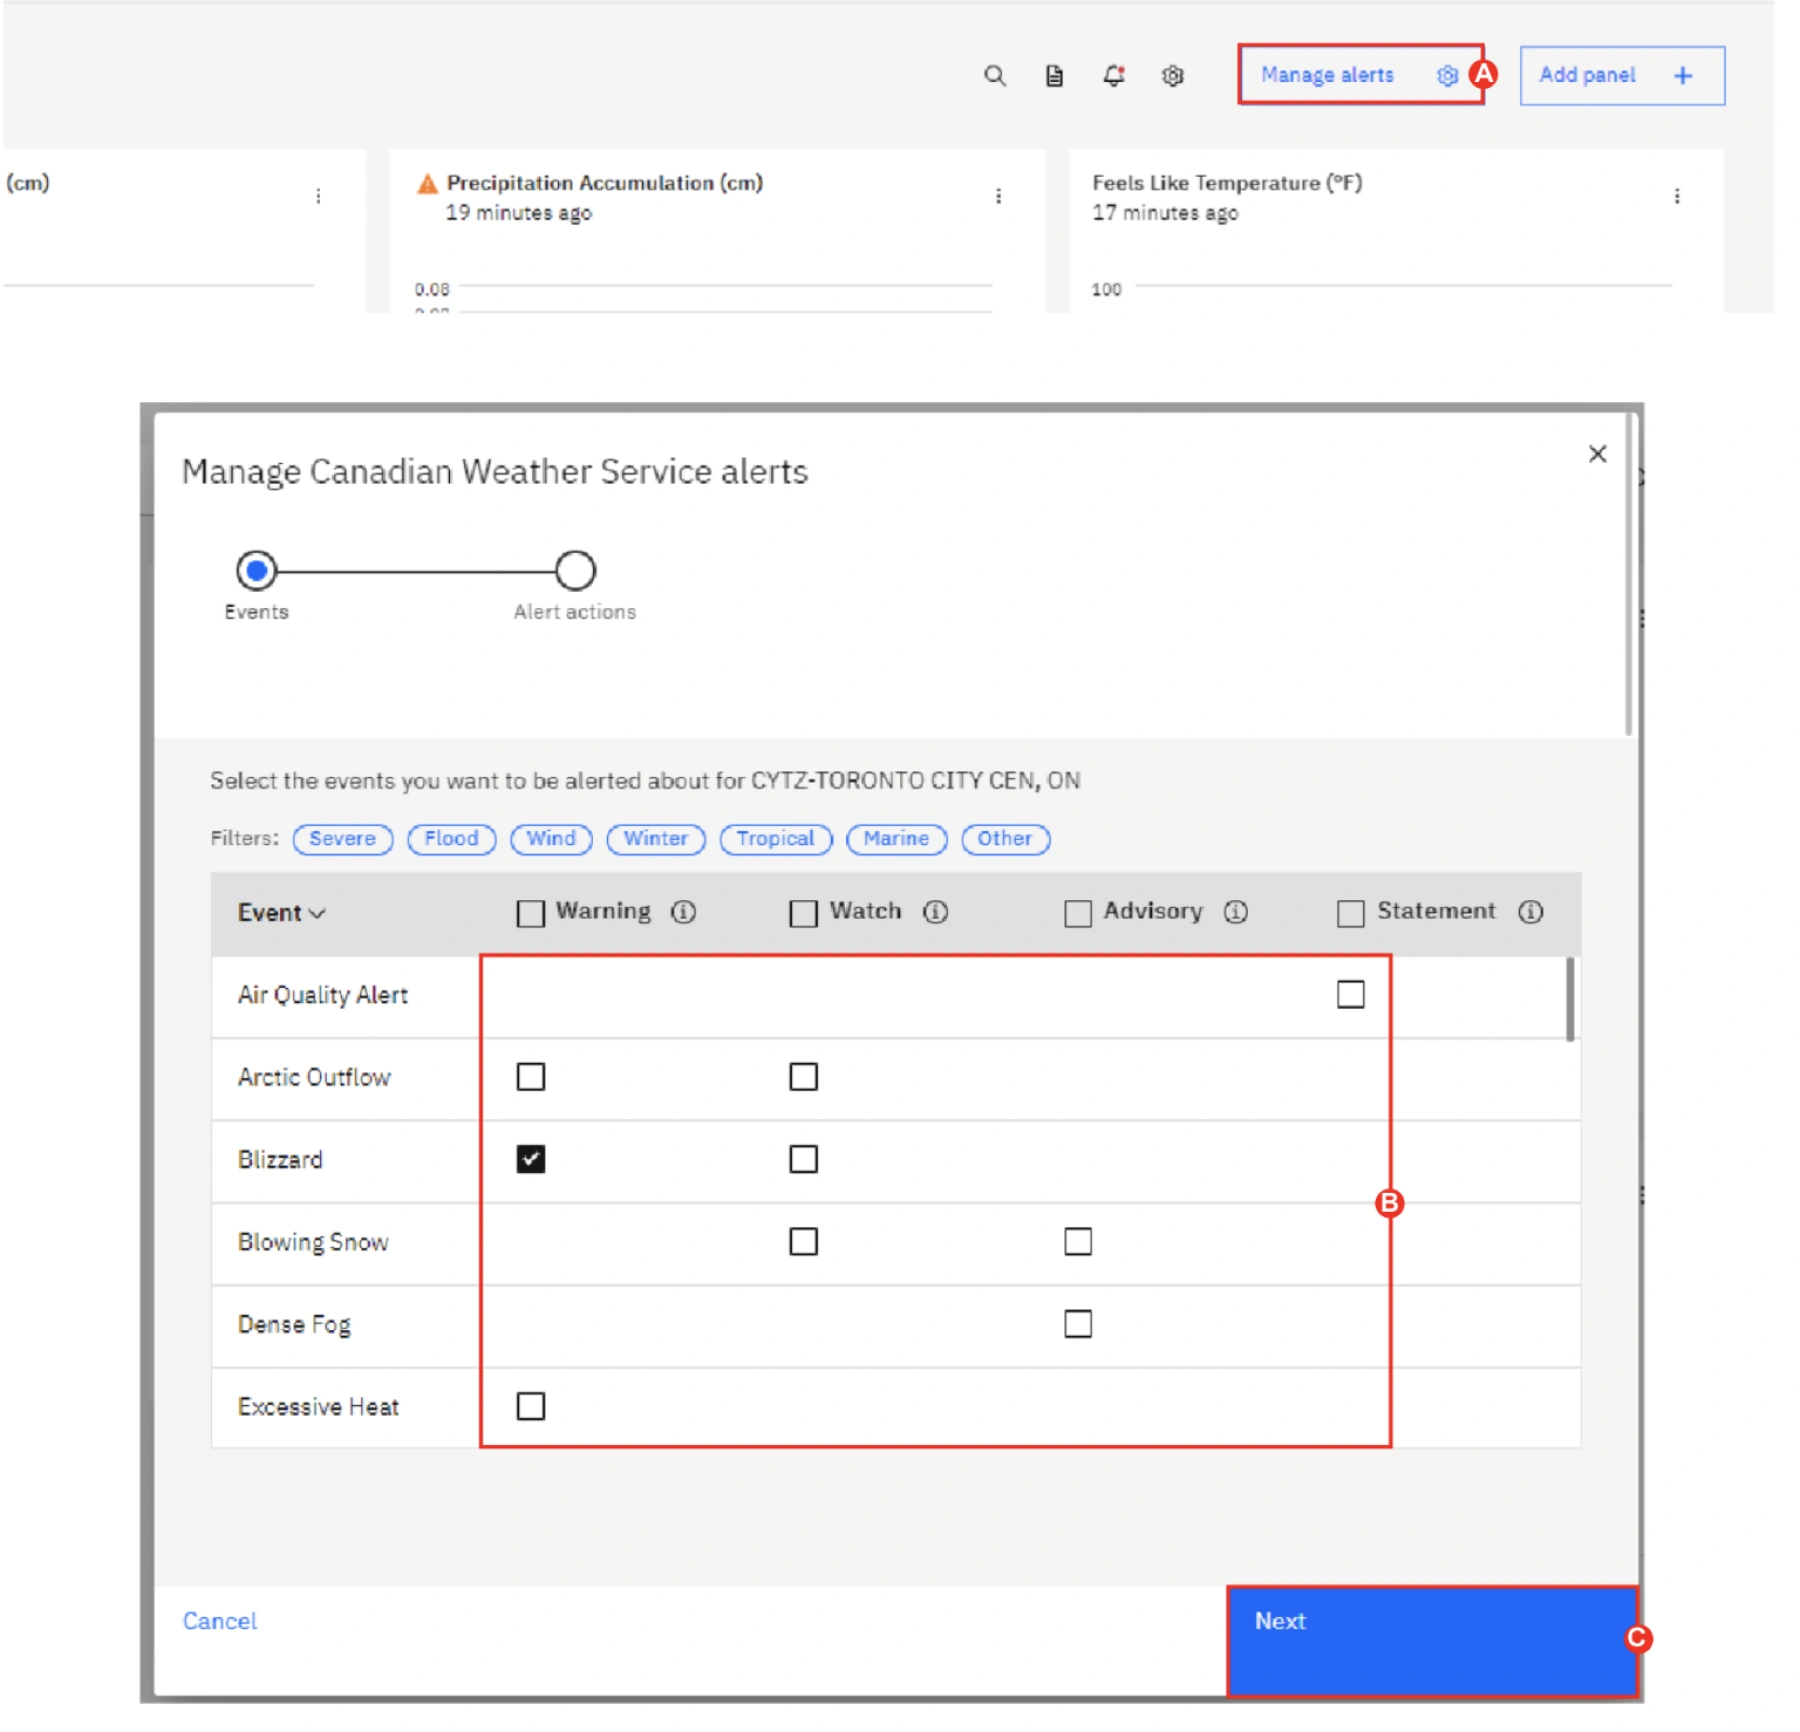Open search with the magnifier icon
1800x1732 pixels.
click(x=994, y=75)
